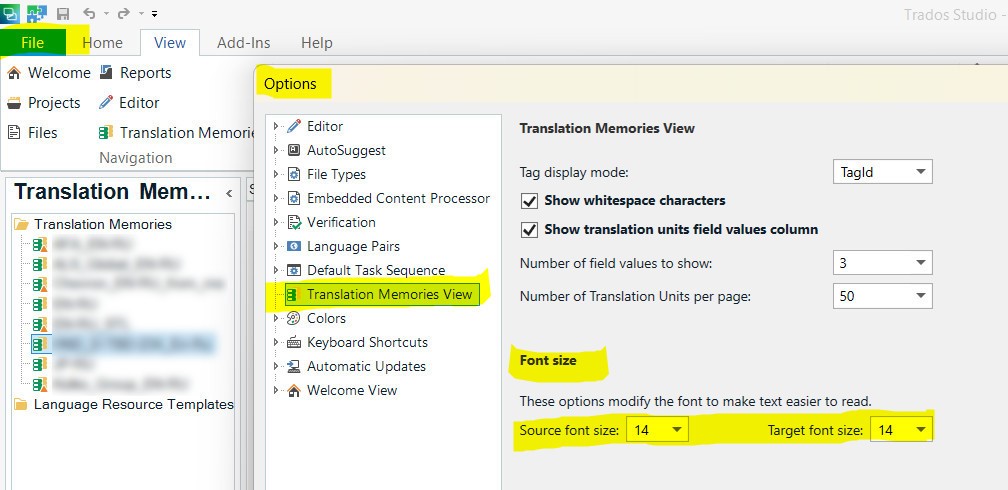
Task: Switch to the Home ribbon tab
Action: pyautogui.click(x=102, y=43)
